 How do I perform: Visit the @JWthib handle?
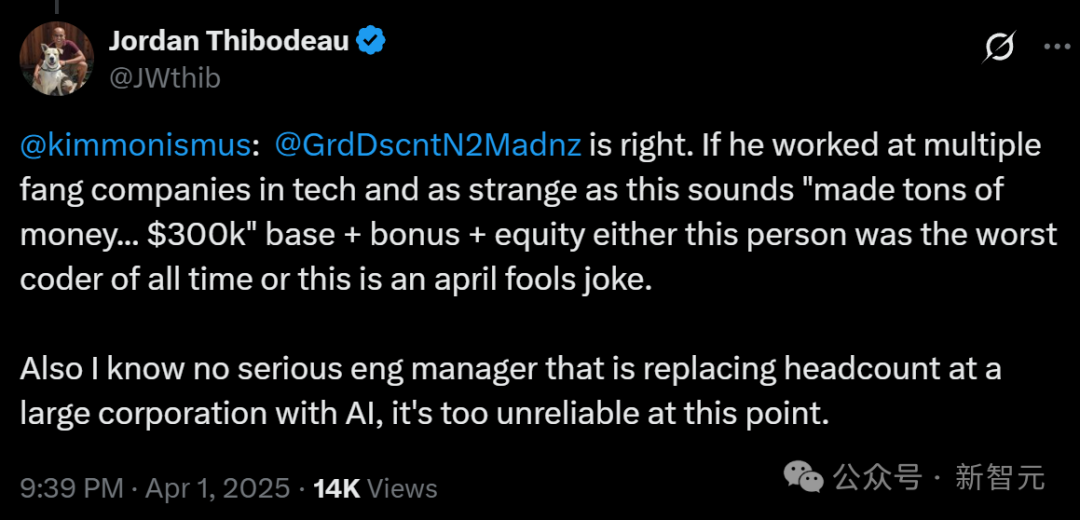pos(164,79)
